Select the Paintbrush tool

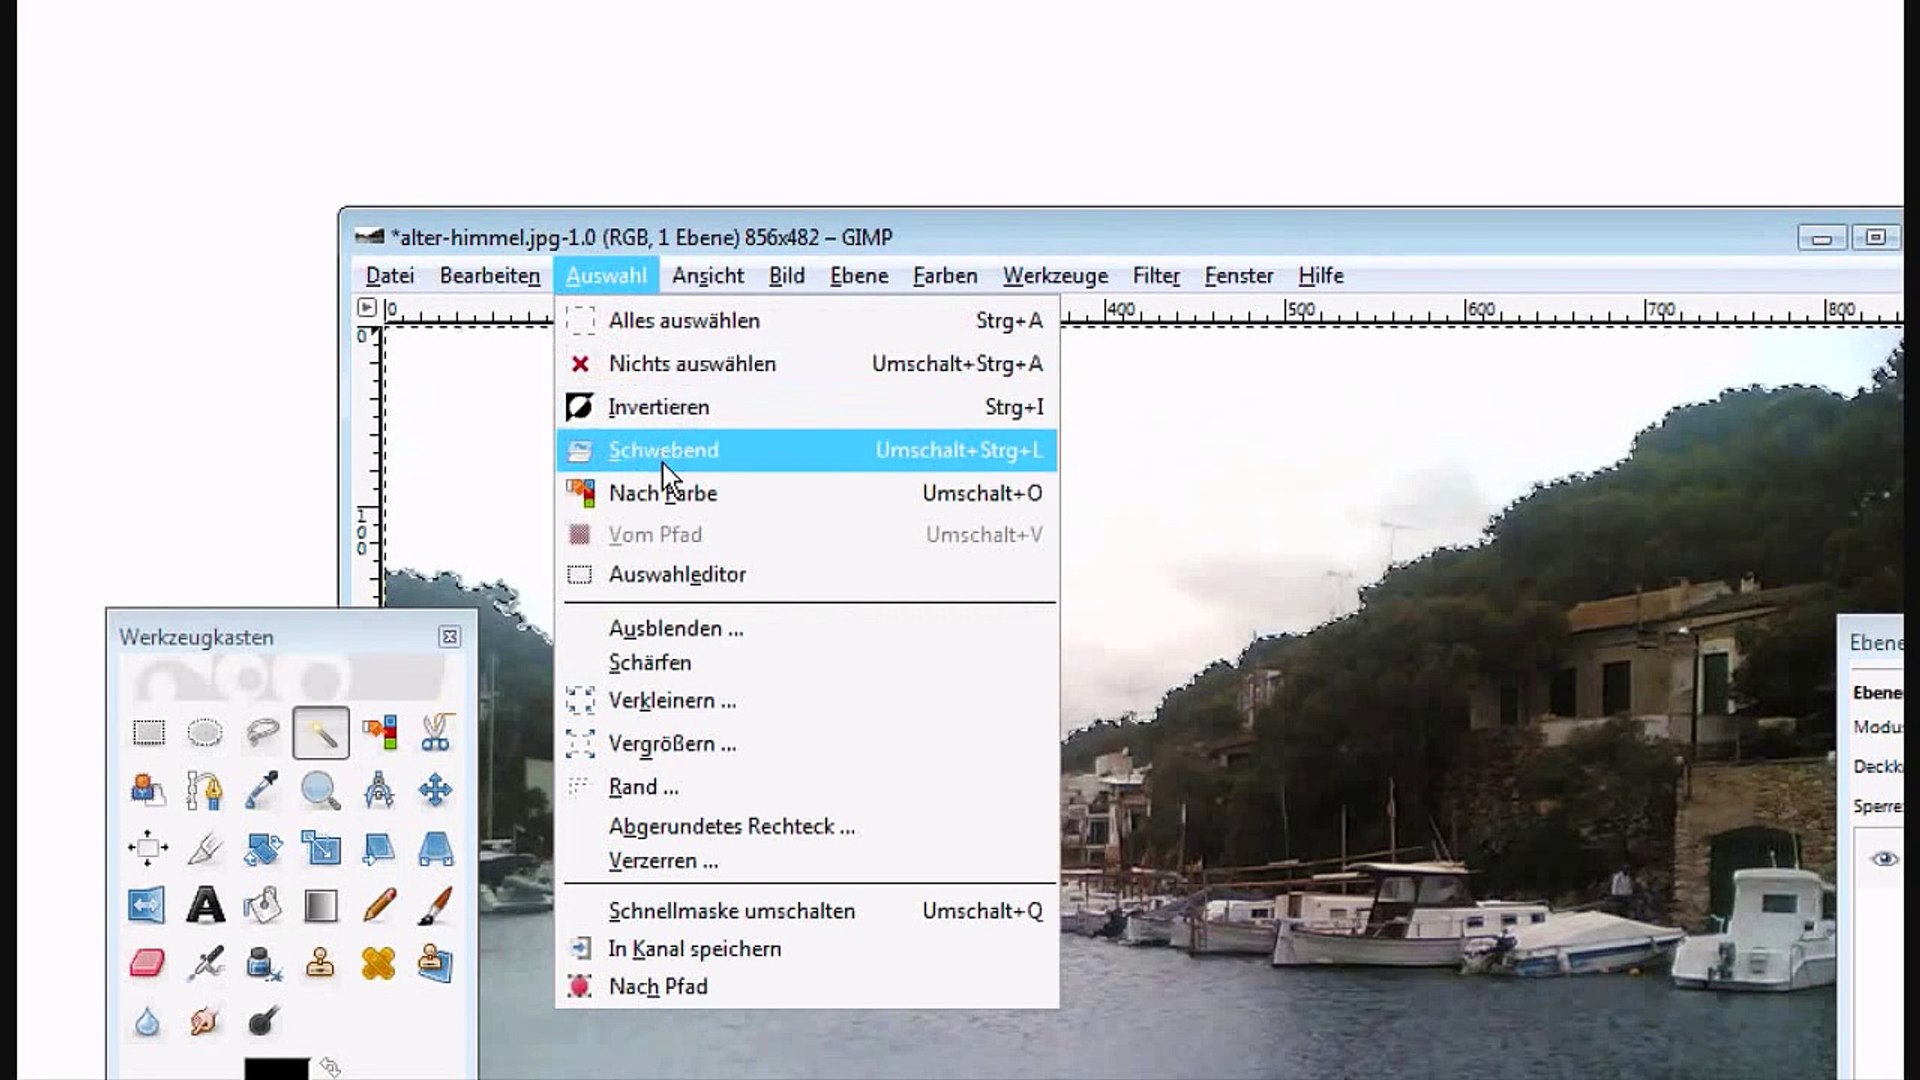(x=436, y=906)
